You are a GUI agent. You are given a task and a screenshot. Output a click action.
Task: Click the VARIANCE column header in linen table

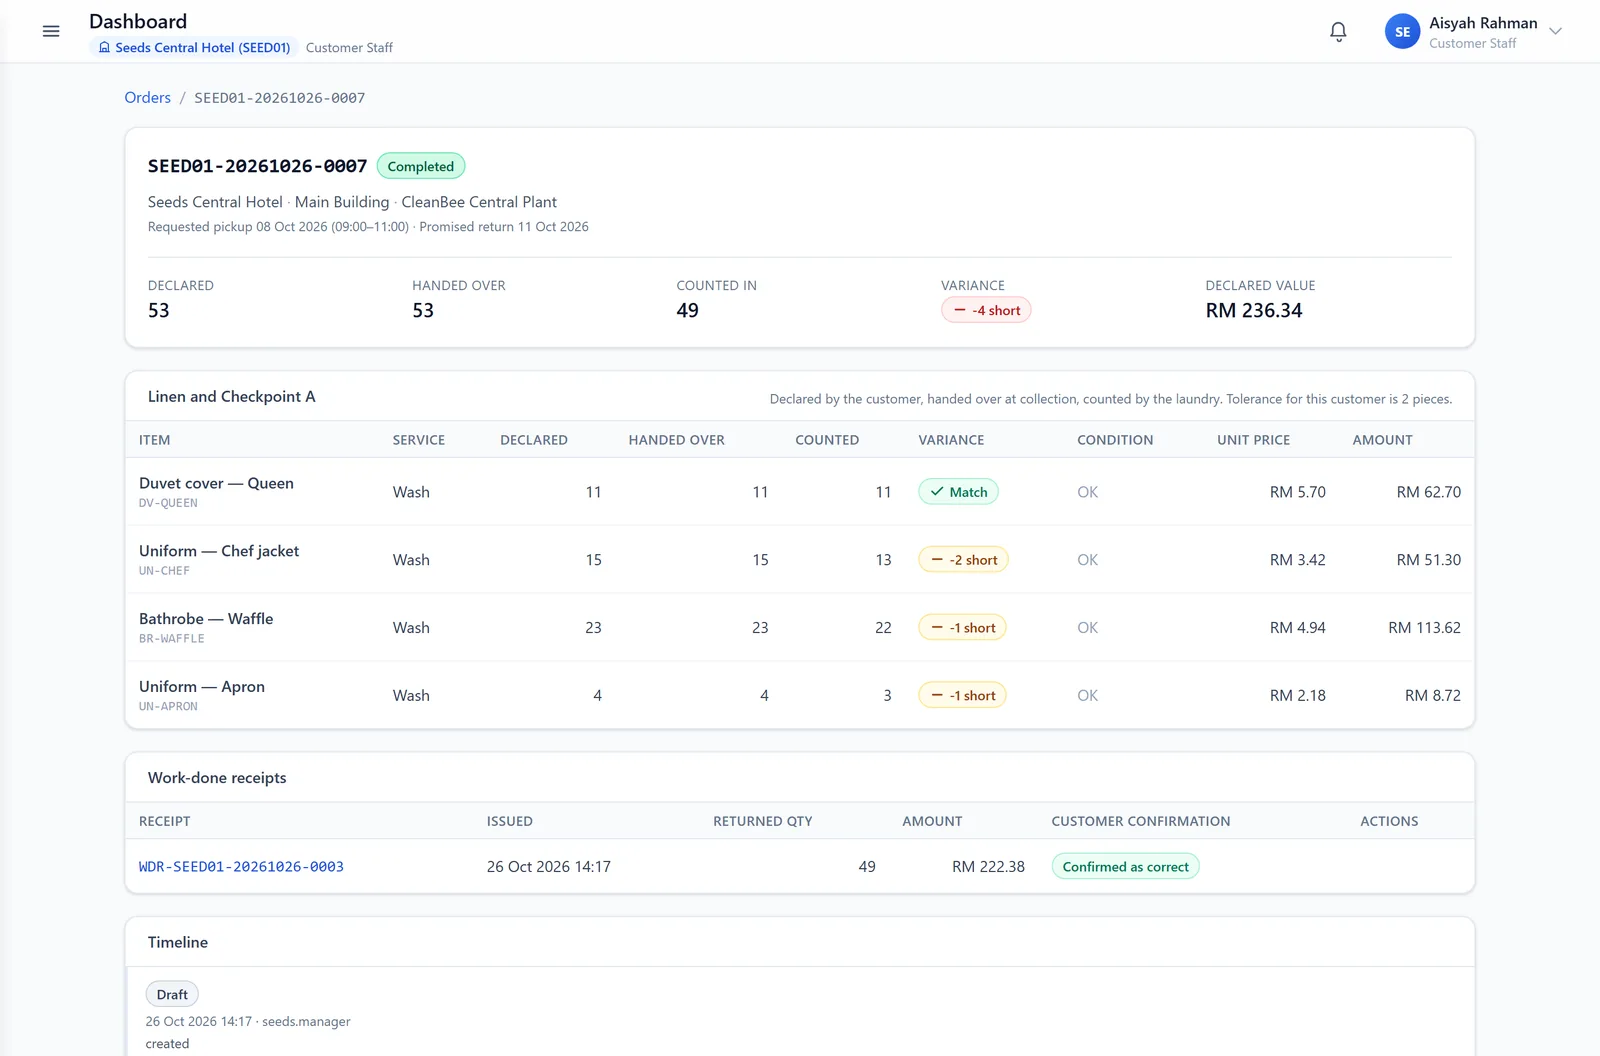pos(951,440)
